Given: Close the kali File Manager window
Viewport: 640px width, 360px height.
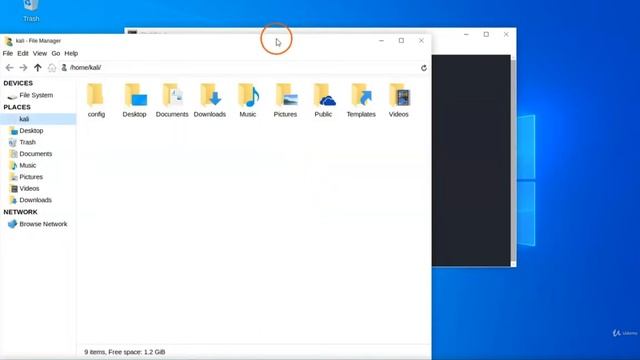Looking at the screenshot, I should click(421, 41).
